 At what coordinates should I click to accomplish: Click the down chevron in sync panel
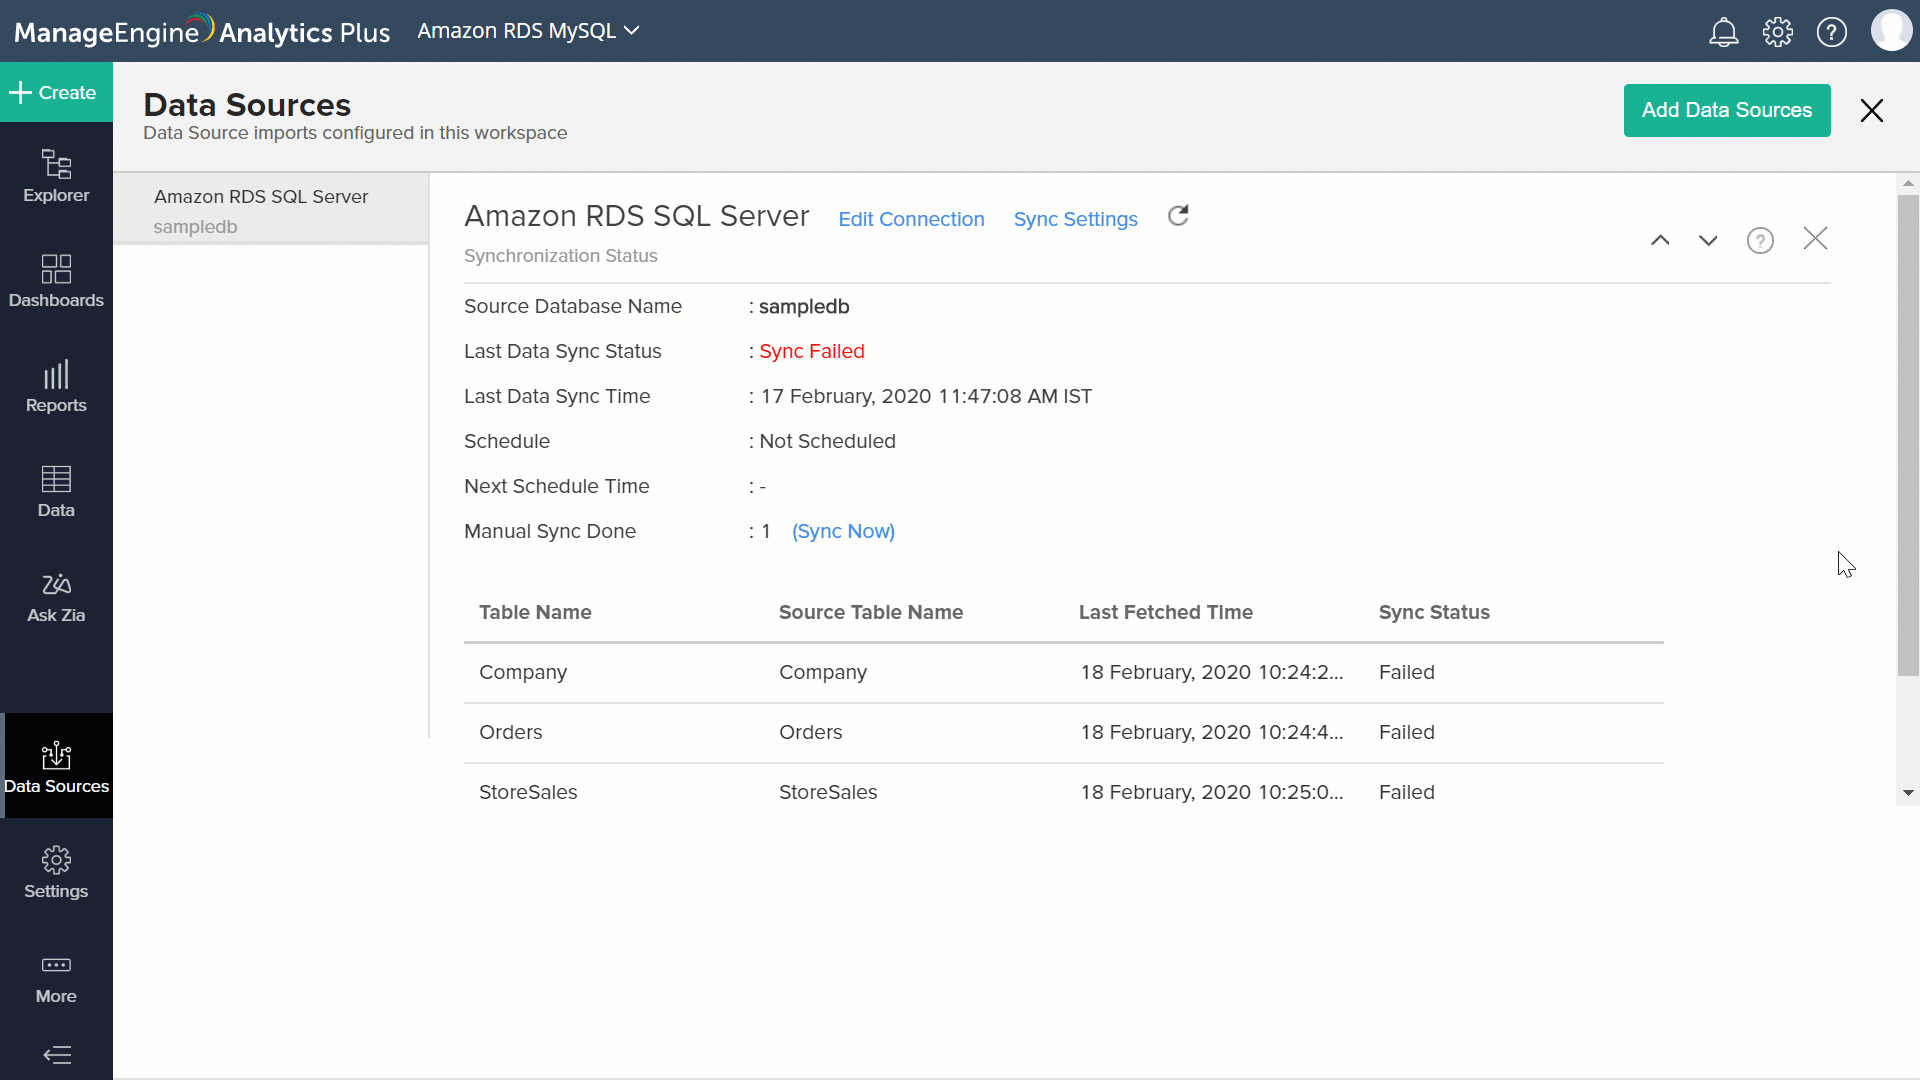(x=1708, y=240)
